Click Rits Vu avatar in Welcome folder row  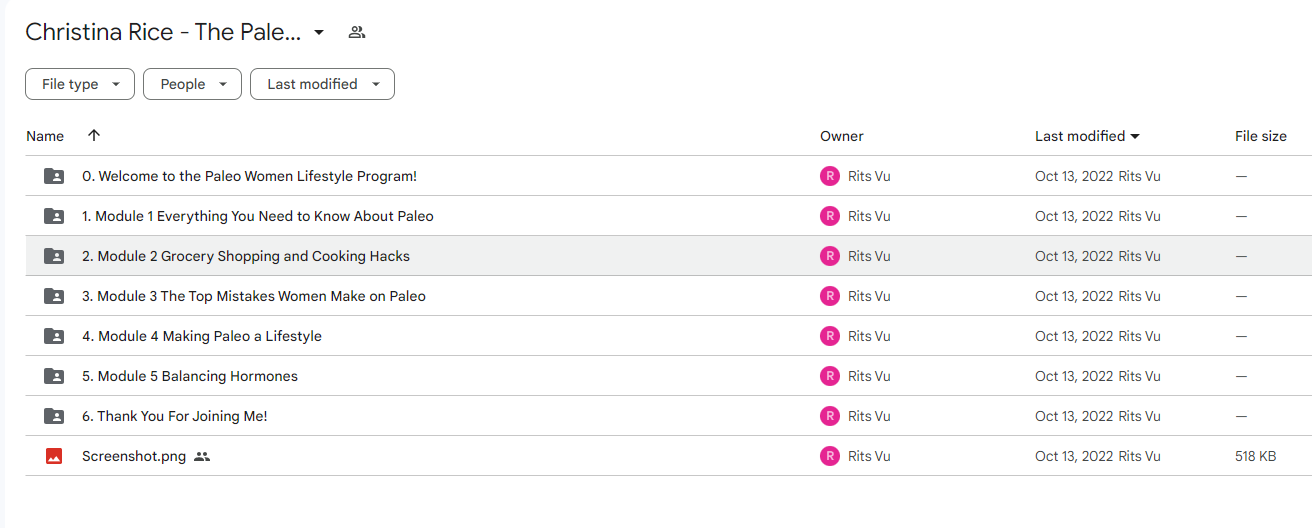[x=830, y=176]
